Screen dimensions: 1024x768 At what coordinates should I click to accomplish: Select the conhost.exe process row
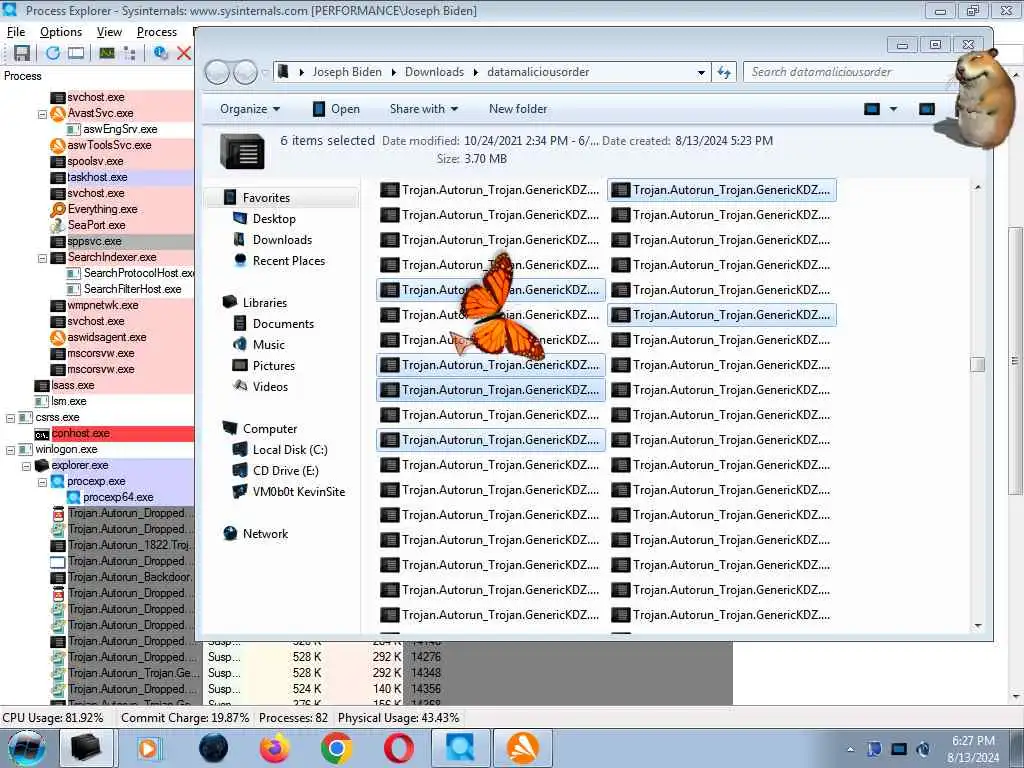click(114, 434)
